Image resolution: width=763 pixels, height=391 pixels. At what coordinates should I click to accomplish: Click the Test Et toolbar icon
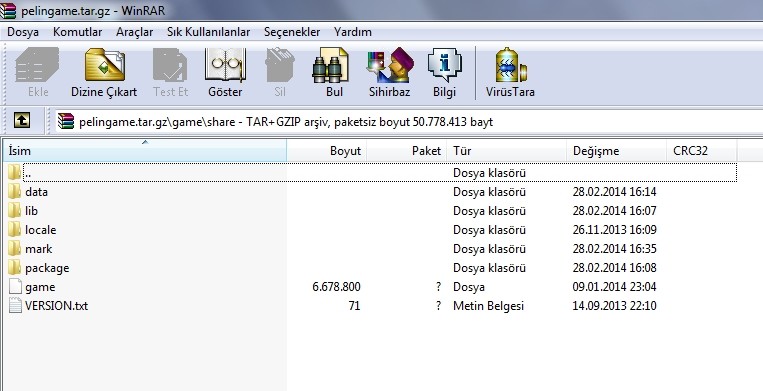[x=170, y=65]
